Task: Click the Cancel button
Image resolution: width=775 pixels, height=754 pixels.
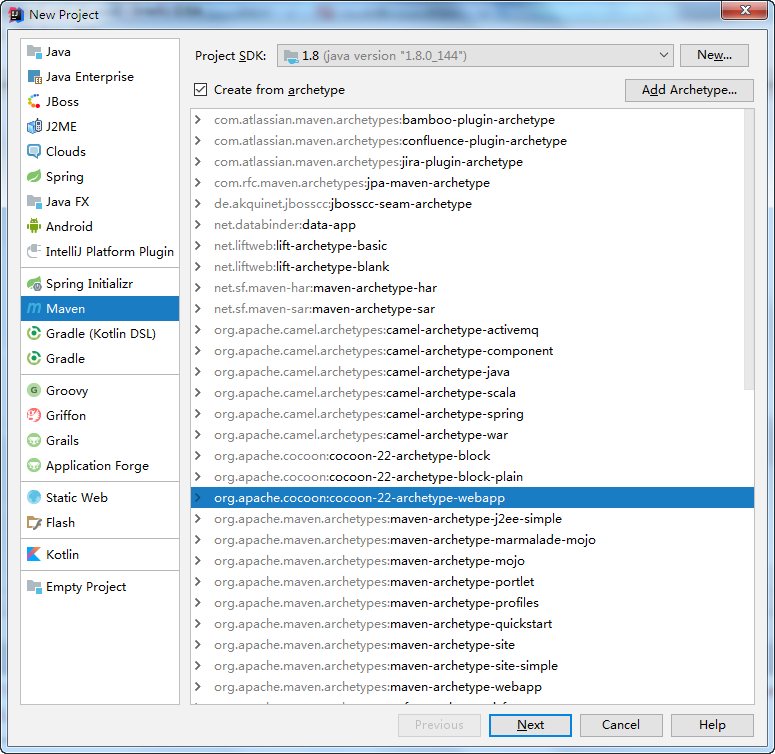Action: click(x=621, y=725)
